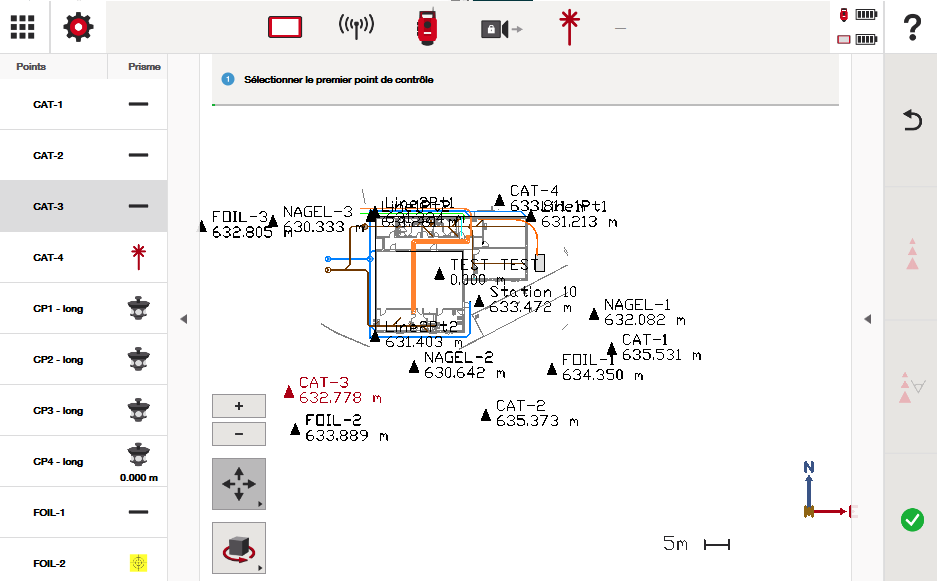Open the pan move tool dropdown
Screen dimensions: 937x581
point(239,485)
